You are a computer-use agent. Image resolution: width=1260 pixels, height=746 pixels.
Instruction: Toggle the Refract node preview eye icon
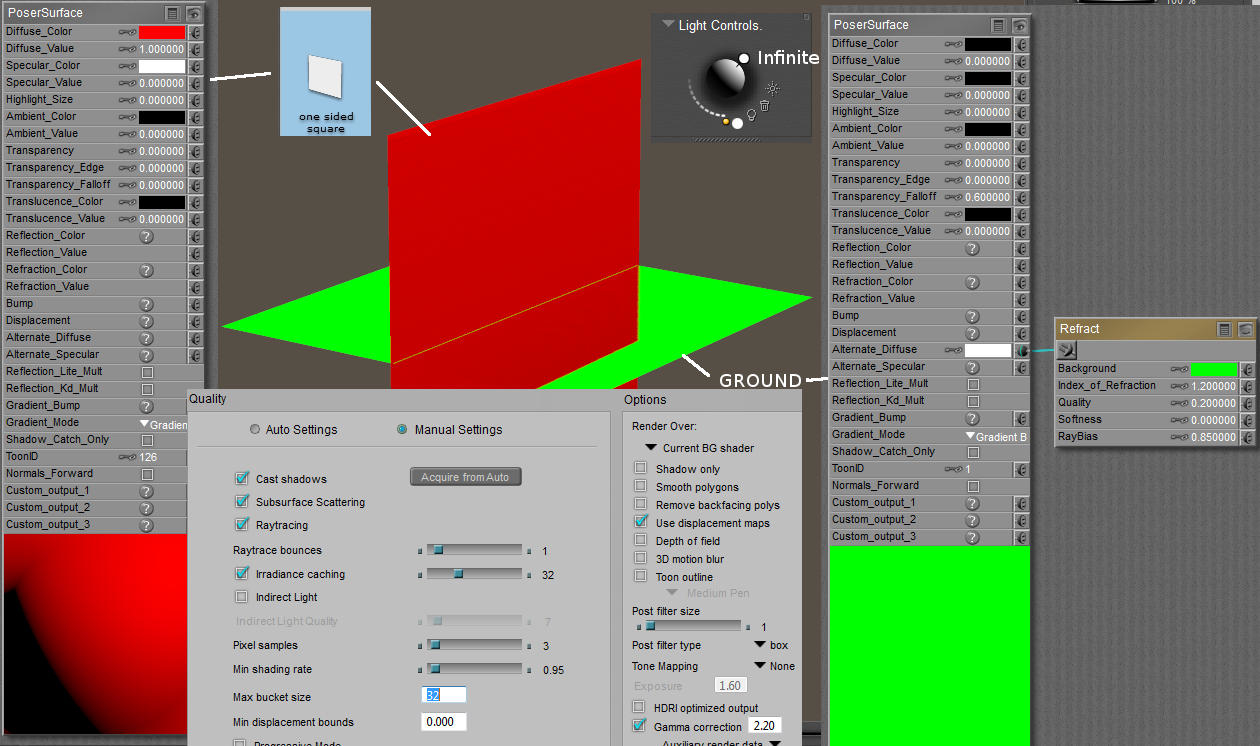tap(1245, 329)
